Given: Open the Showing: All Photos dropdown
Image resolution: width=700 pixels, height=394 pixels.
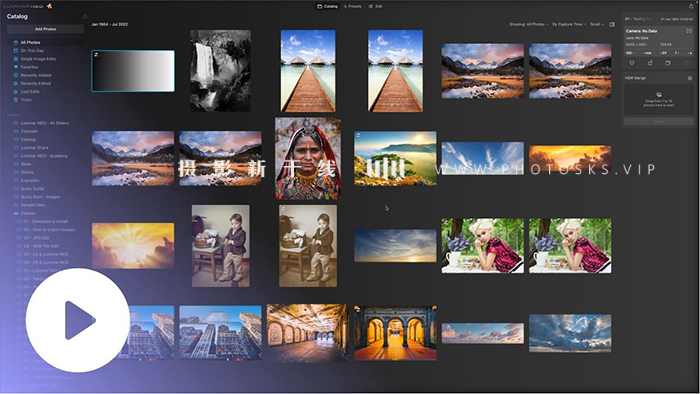Looking at the screenshot, I should [529, 25].
